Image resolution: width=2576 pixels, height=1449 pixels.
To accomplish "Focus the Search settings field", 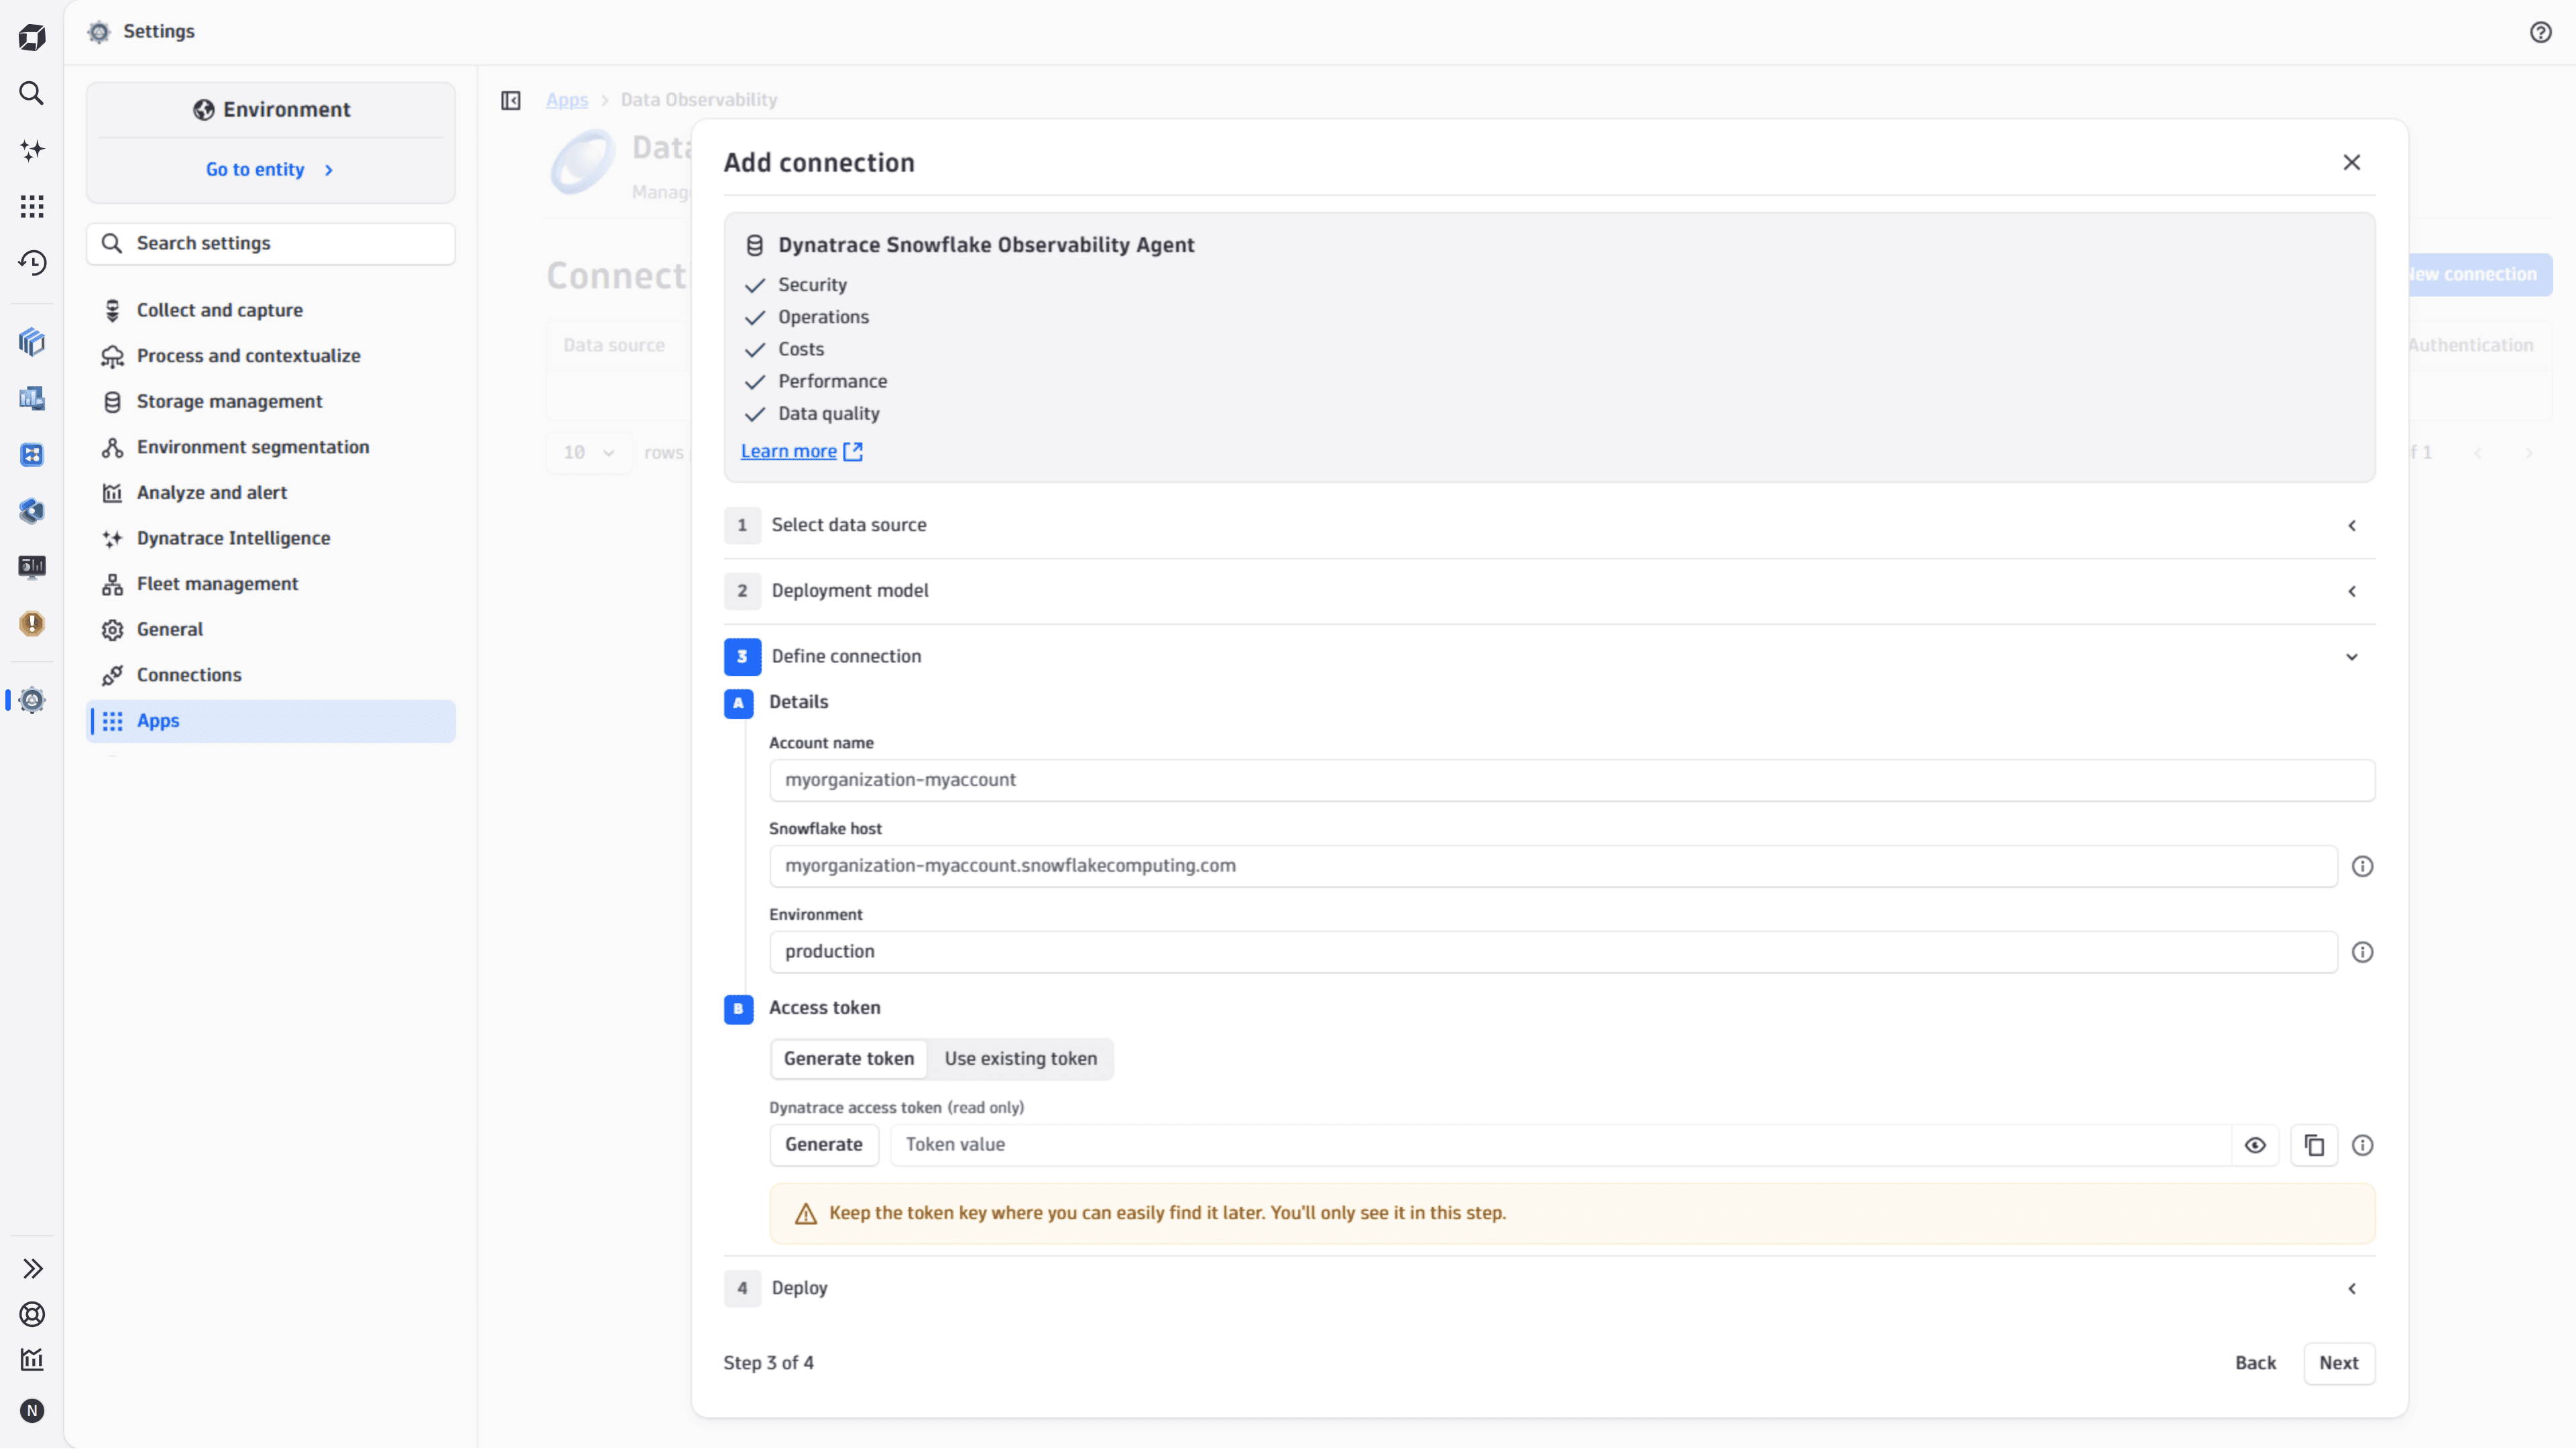I will click(x=271, y=243).
